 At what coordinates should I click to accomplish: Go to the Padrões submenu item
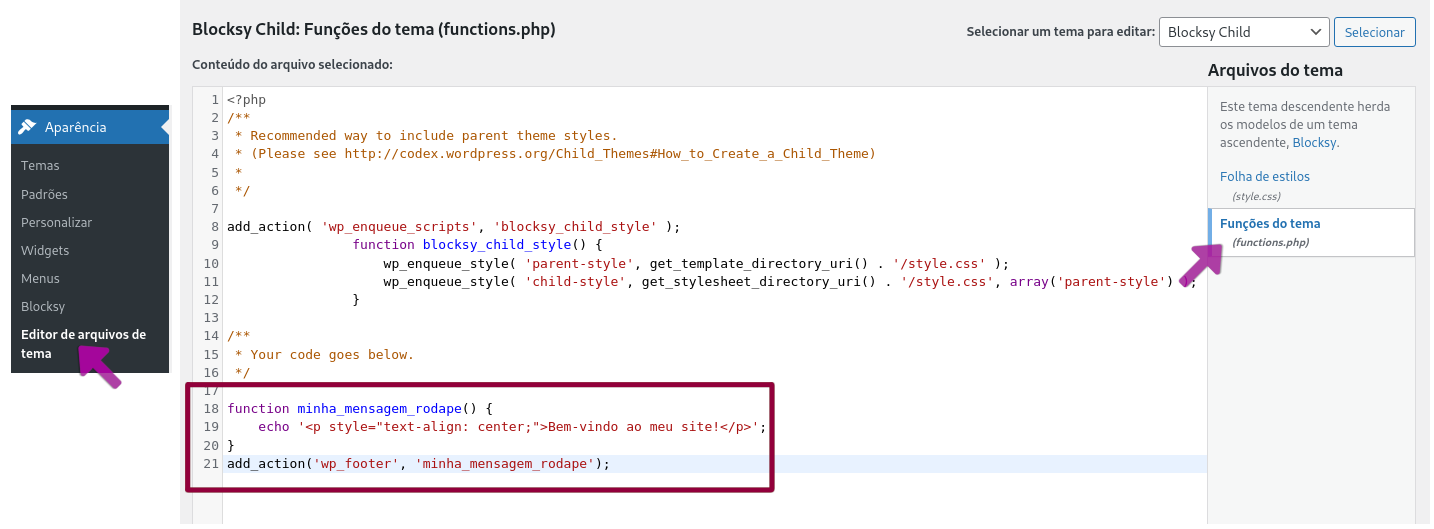point(44,194)
